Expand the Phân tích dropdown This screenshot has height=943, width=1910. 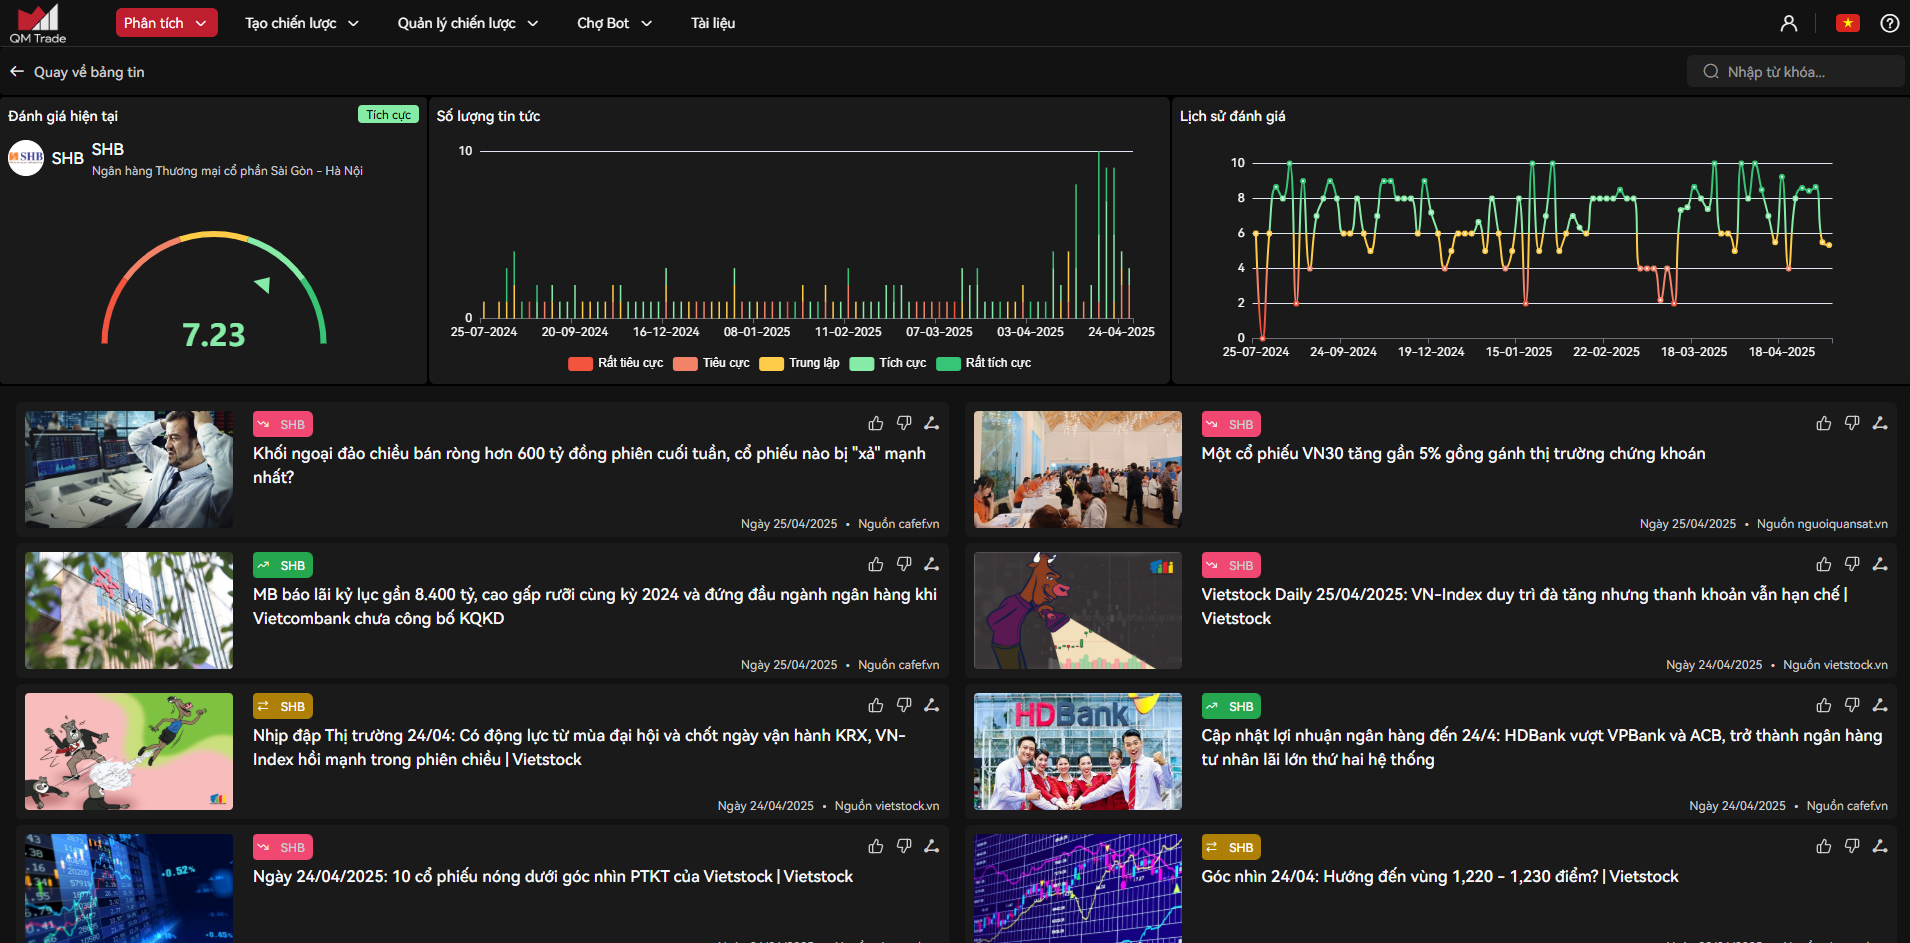[x=166, y=23]
